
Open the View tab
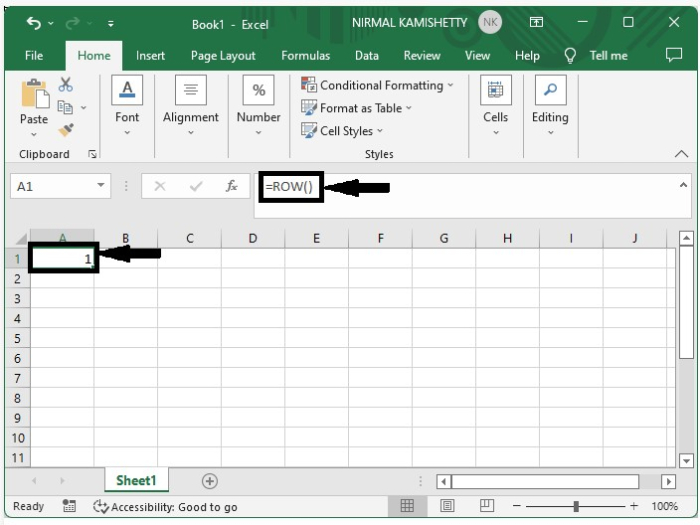pos(477,55)
